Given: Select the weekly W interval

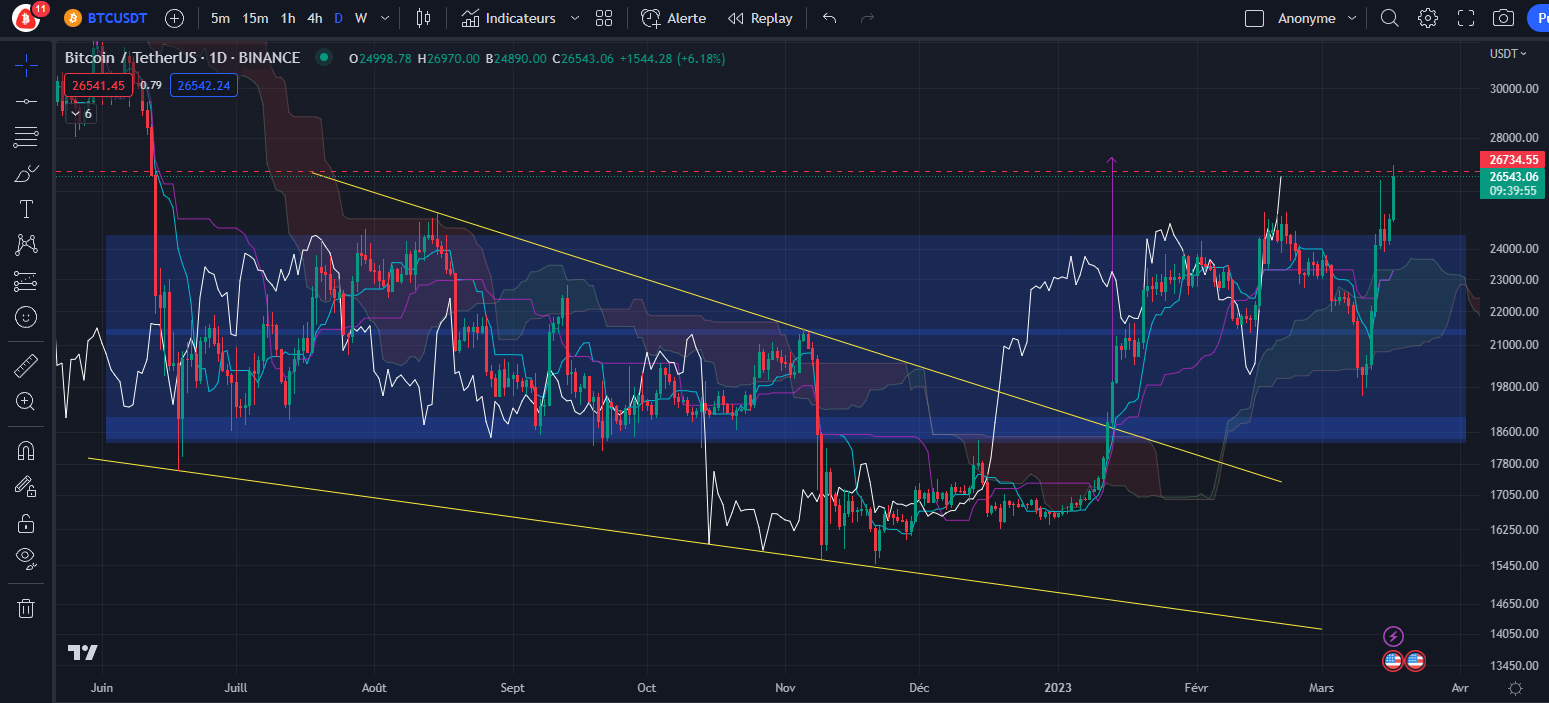Looking at the screenshot, I should pos(360,17).
